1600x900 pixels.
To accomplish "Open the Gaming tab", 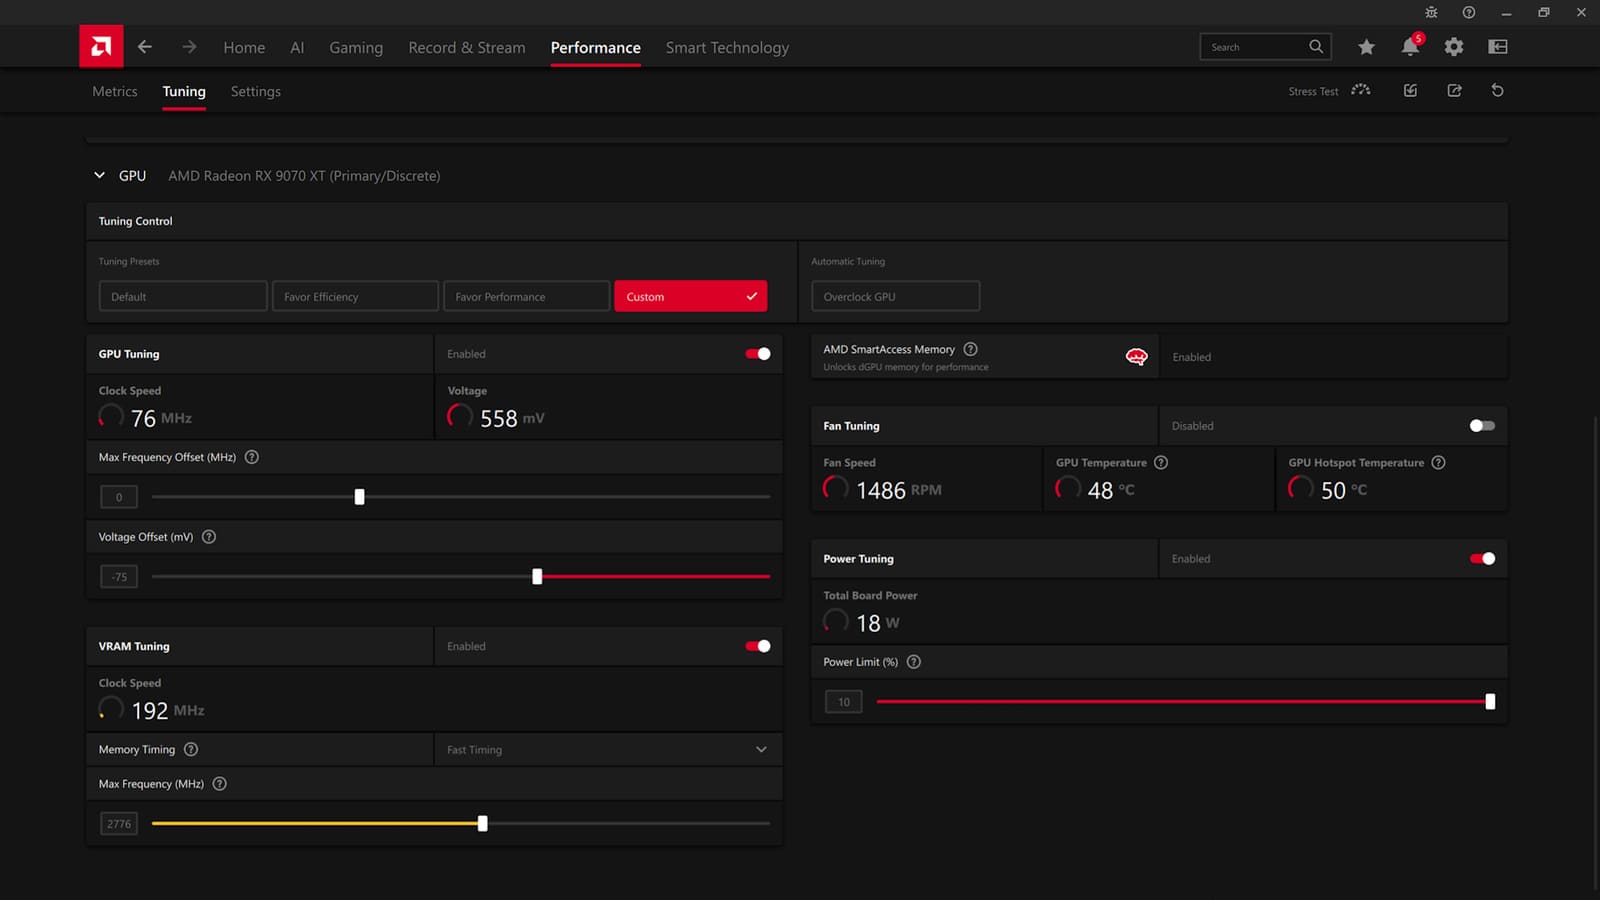I will (356, 47).
